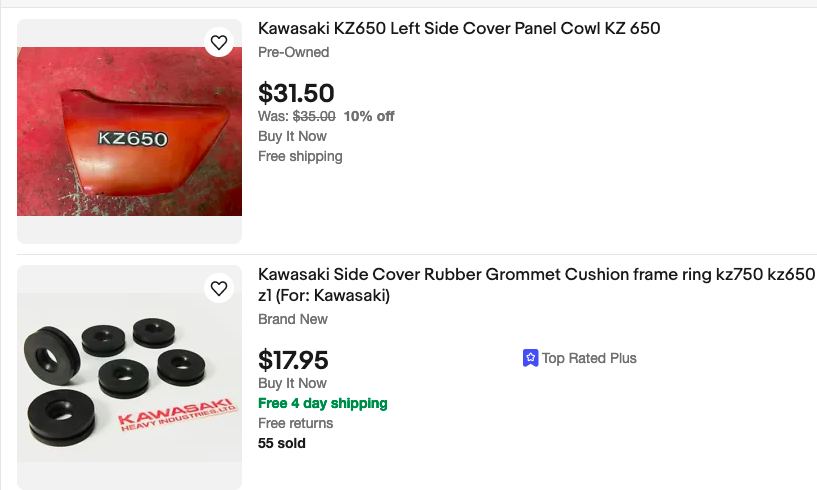Click the Brand New condition label
The image size is (817, 490).
coord(293,319)
